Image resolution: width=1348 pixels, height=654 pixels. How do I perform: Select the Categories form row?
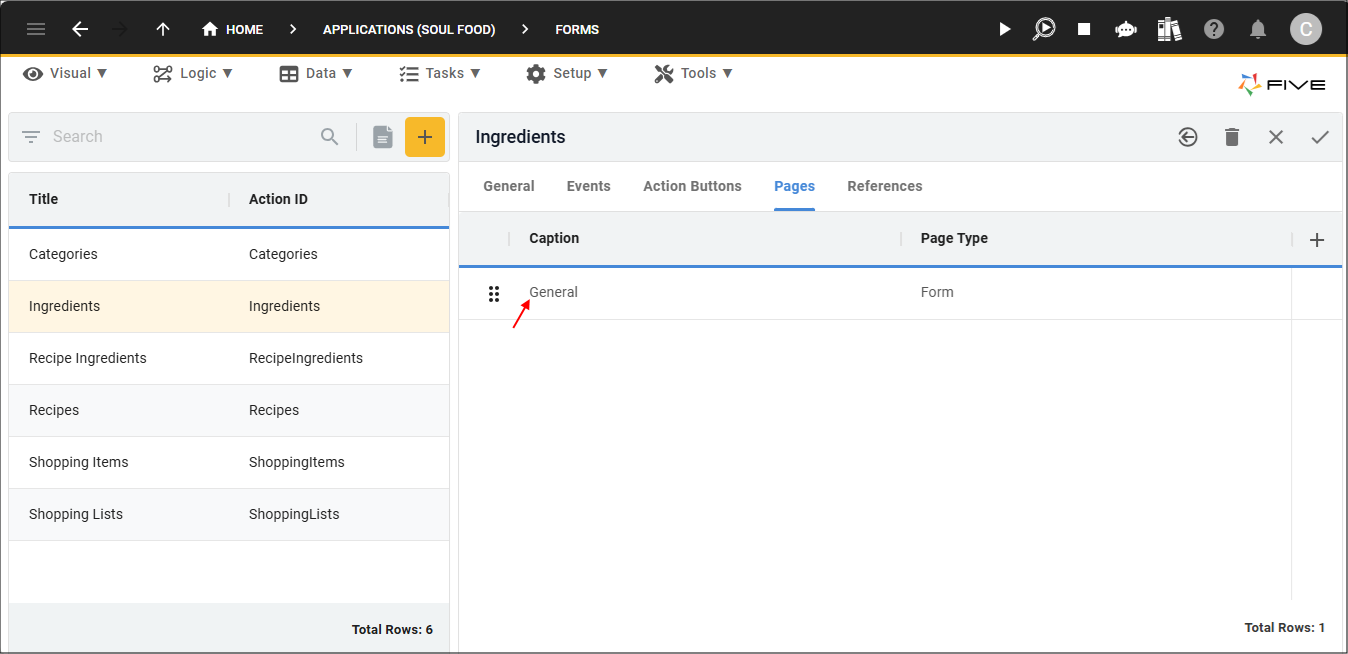[x=229, y=254]
